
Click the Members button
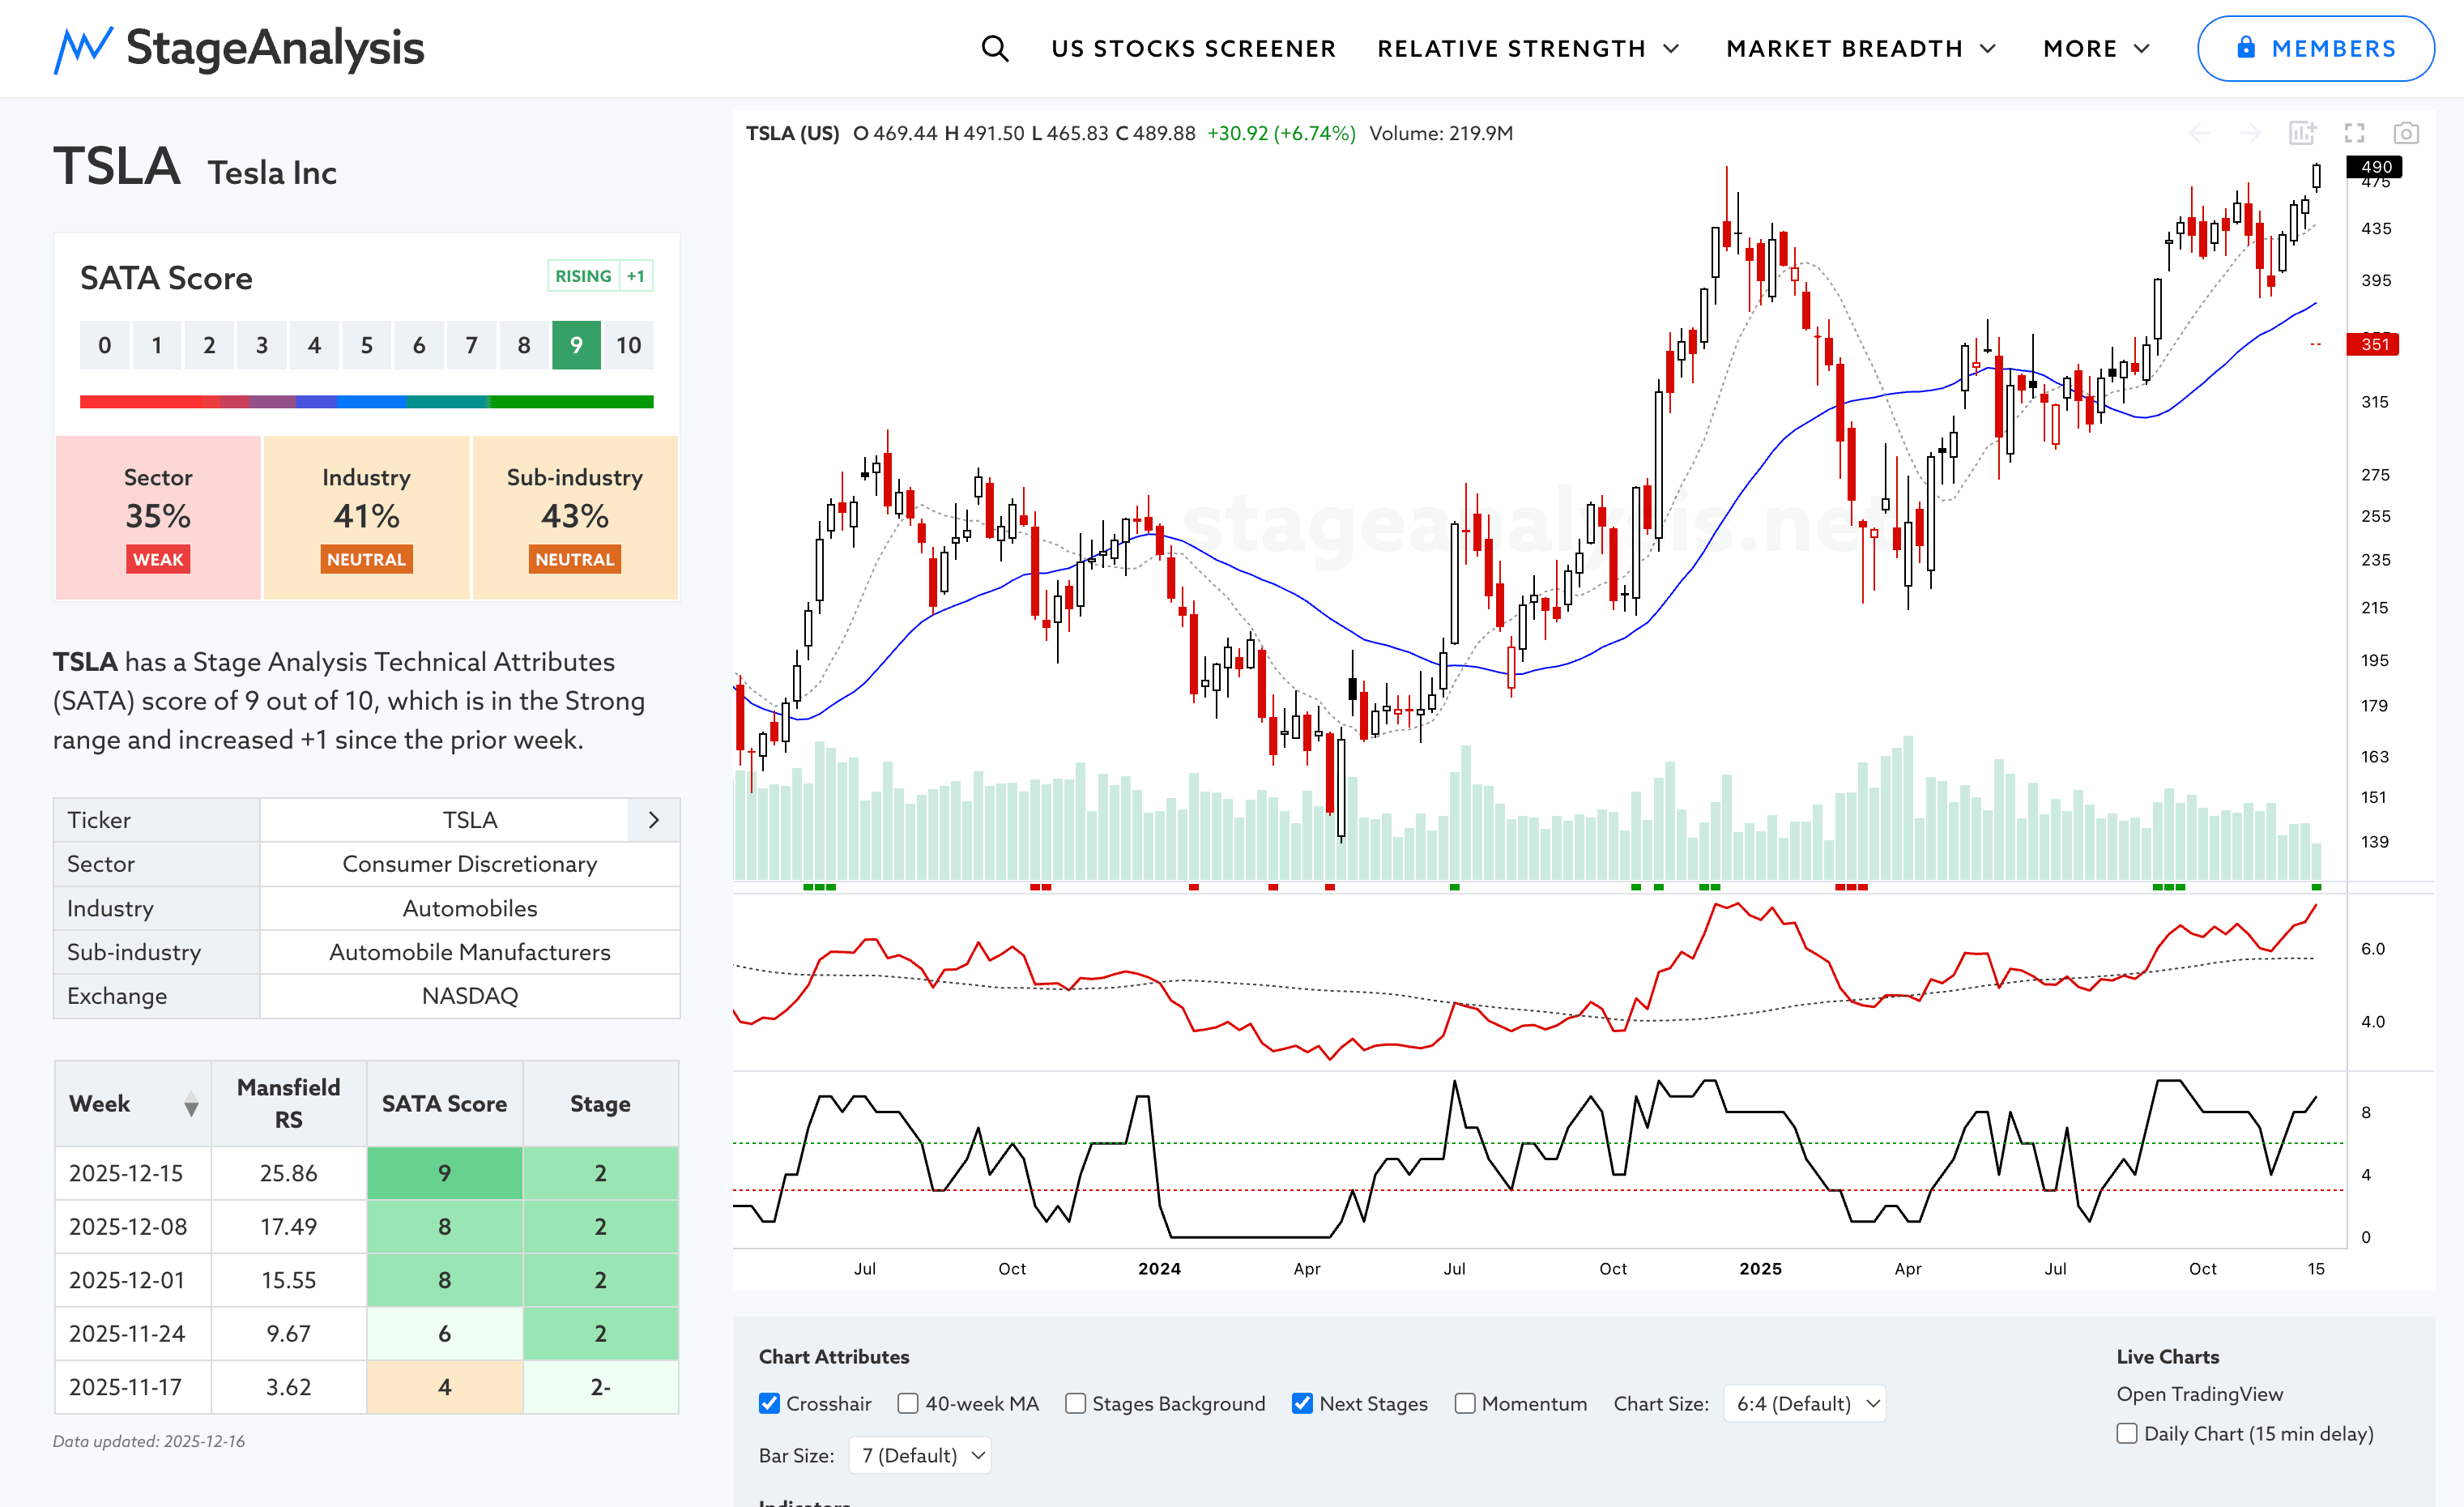(2315, 48)
